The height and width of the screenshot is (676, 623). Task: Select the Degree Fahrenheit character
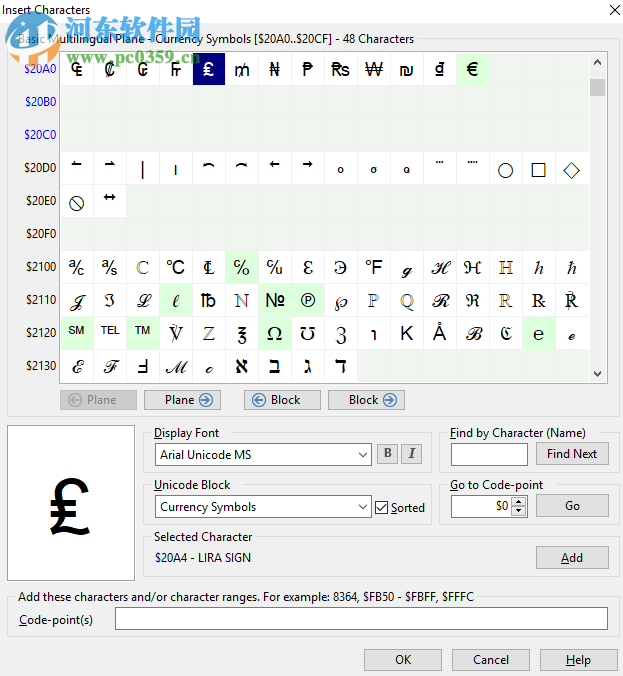[x=374, y=267]
